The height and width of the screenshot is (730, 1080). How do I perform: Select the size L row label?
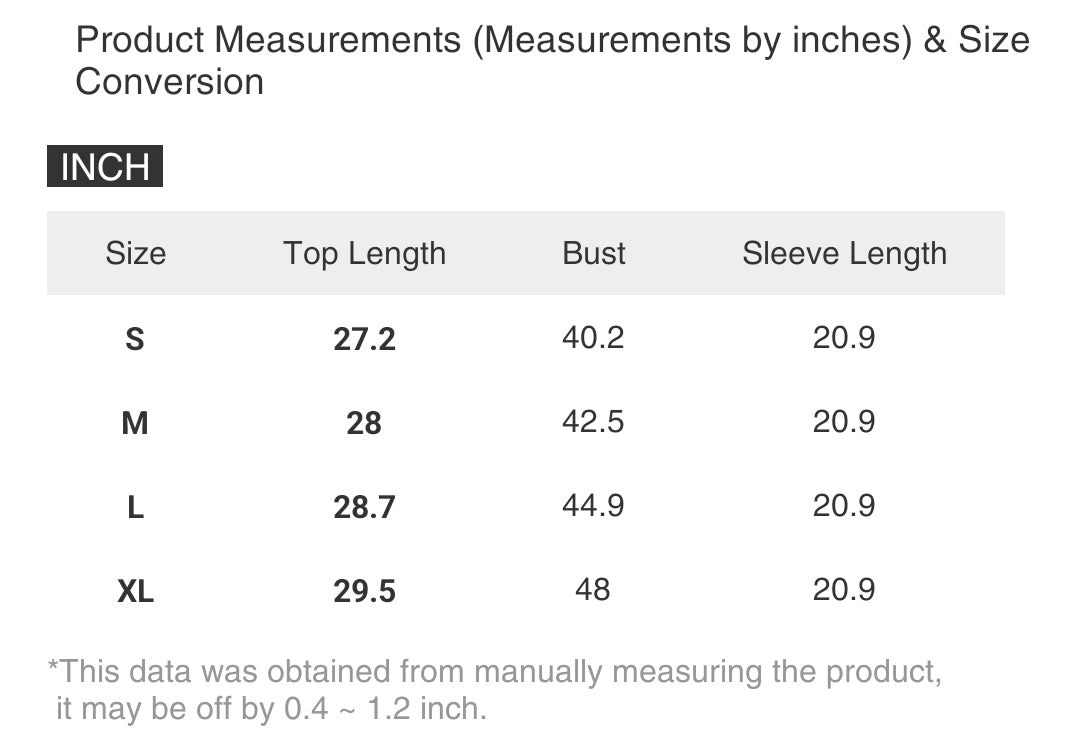pyautogui.click(x=135, y=507)
